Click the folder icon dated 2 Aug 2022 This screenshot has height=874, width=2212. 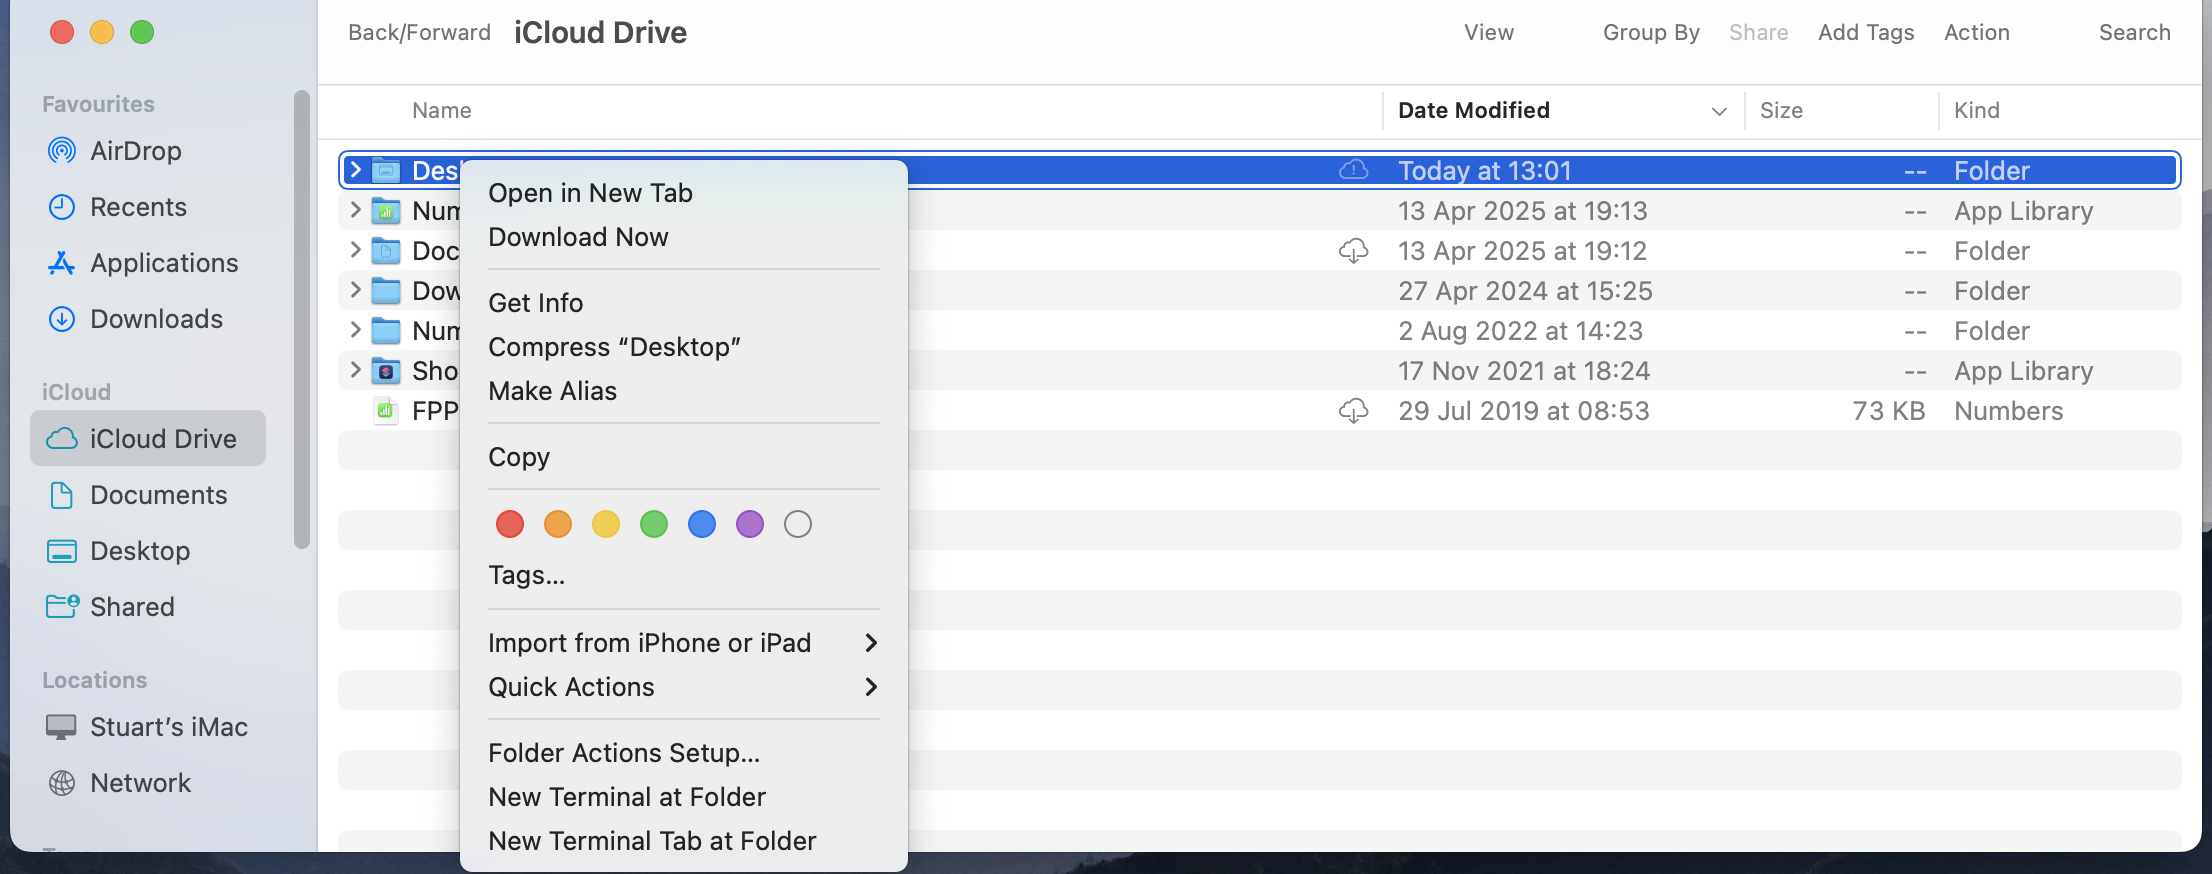[386, 331]
